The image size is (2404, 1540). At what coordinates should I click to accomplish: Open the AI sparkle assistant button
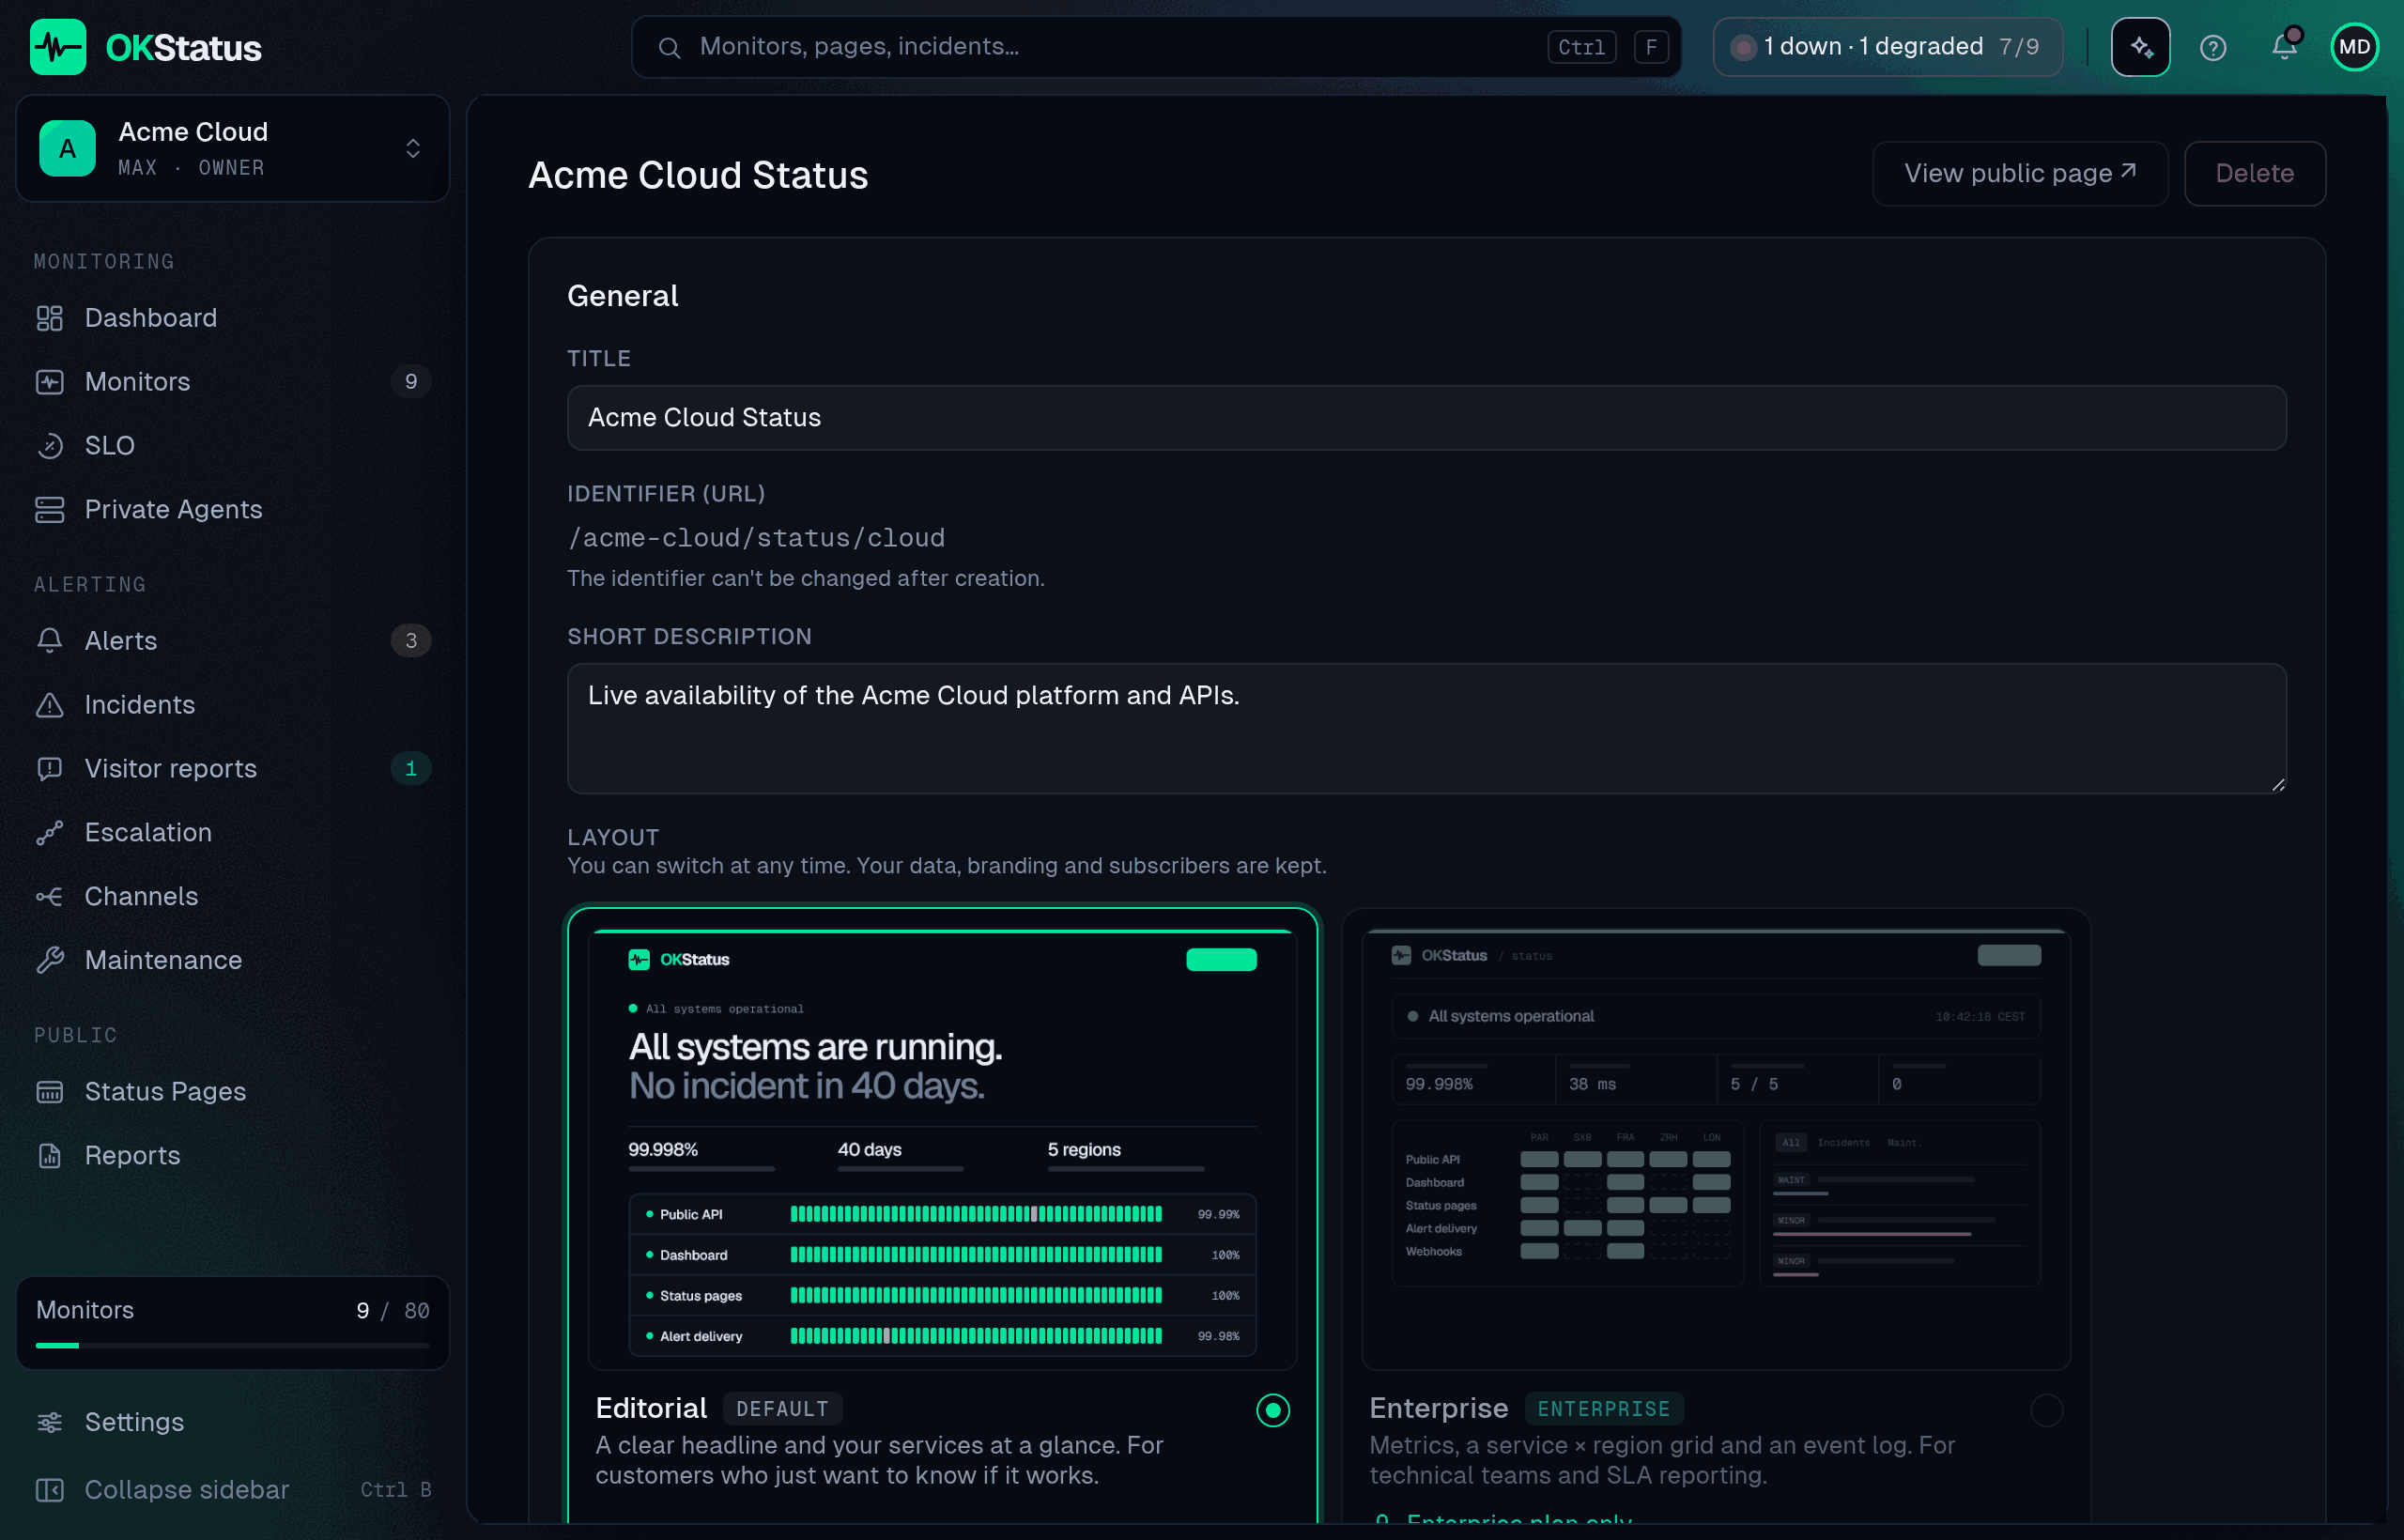(2140, 47)
